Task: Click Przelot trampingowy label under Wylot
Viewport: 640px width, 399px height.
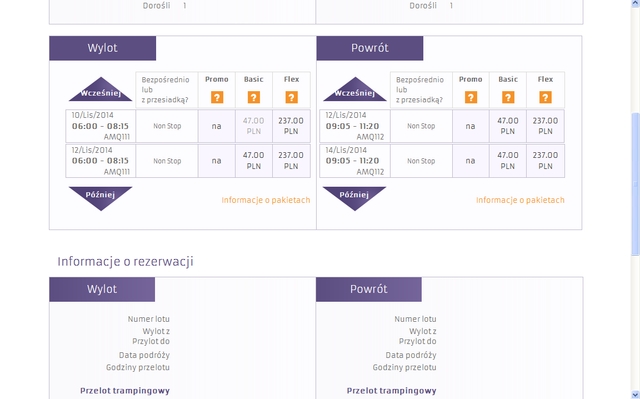Action: click(x=125, y=390)
